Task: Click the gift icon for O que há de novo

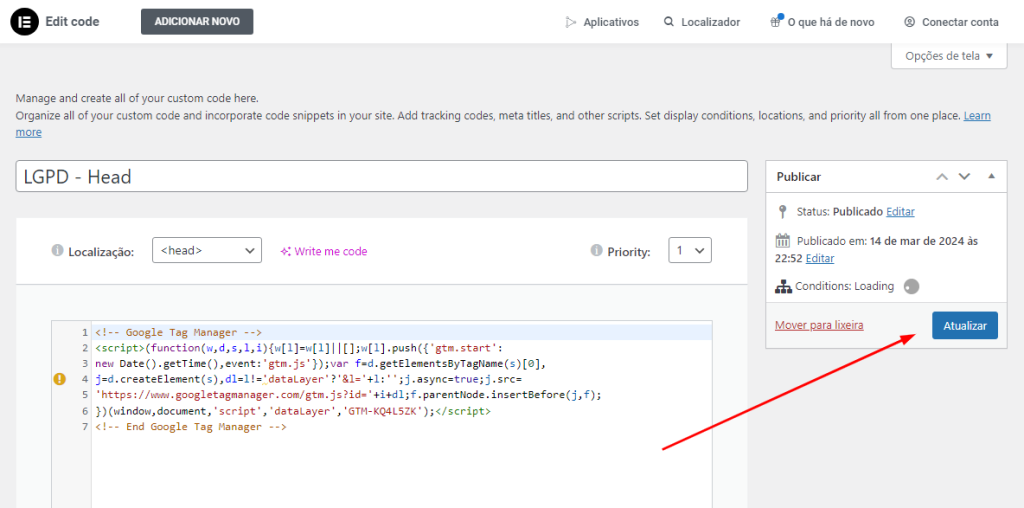Action: (775, 22)
